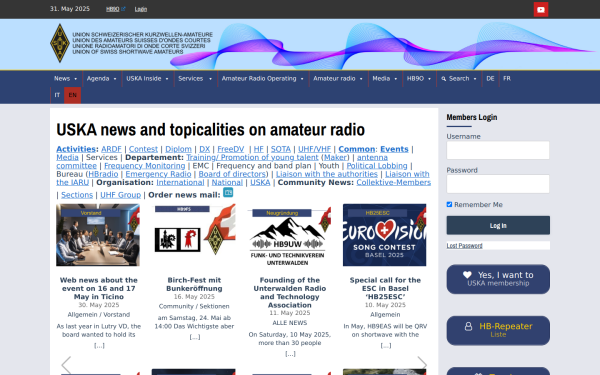Open the UHF Group link
The height and width of the screenshot is (375, 600).
(x=121, y=195)
